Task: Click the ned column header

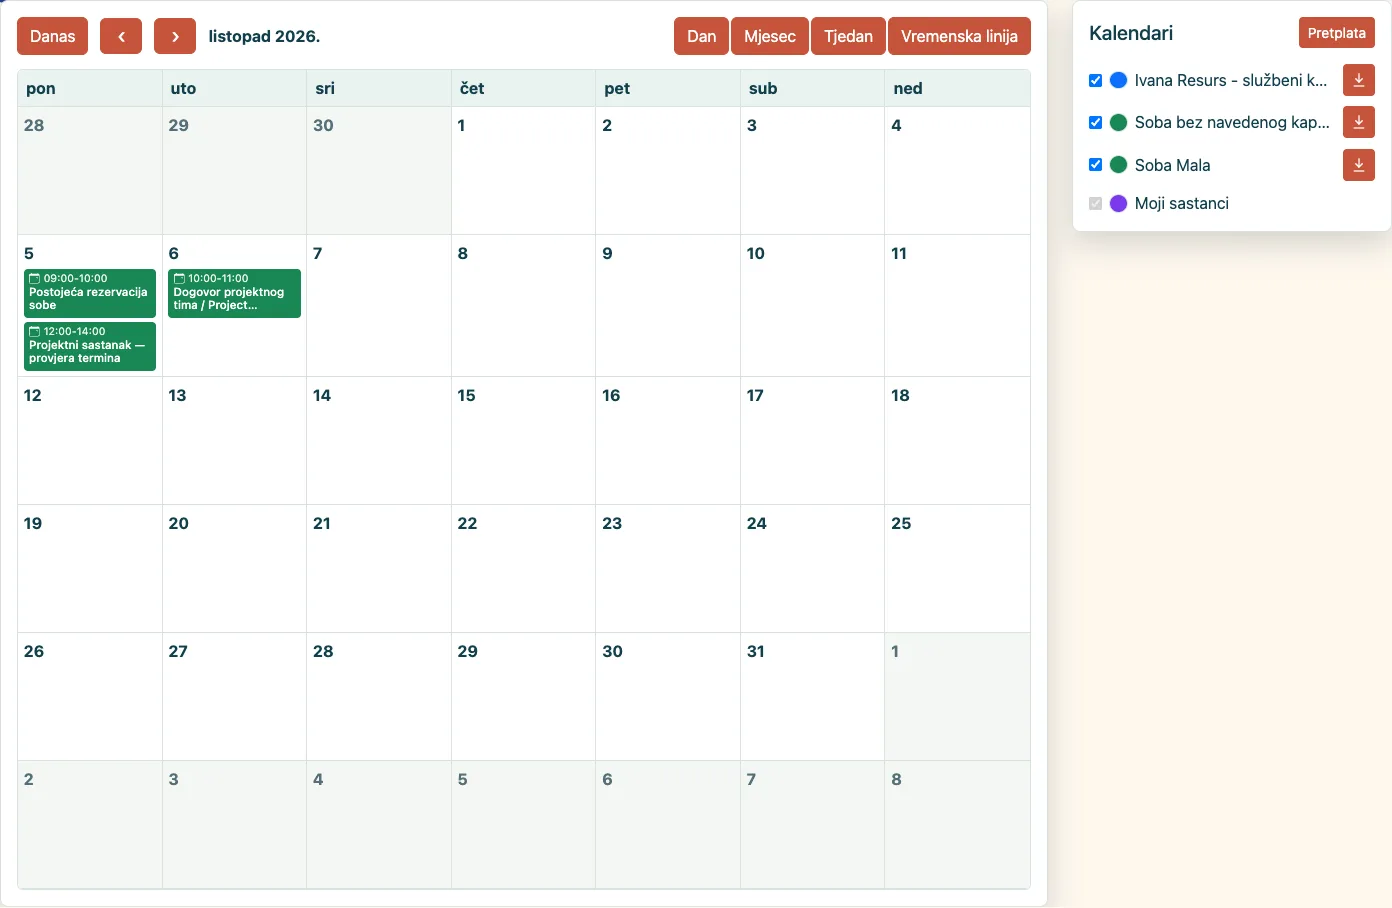Action: coord(957,88)
